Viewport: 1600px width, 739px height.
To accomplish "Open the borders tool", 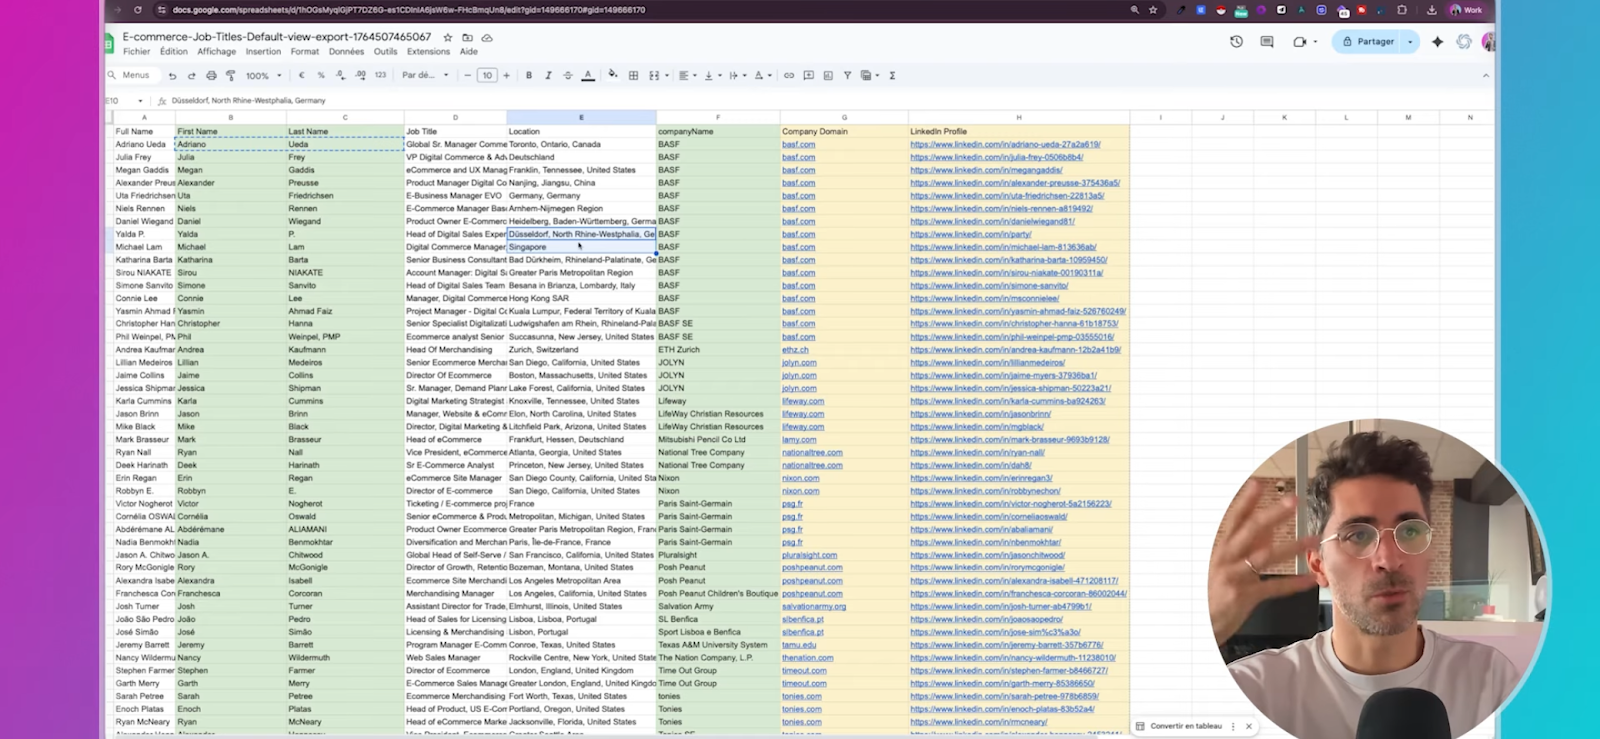I will tap(633, 76).
